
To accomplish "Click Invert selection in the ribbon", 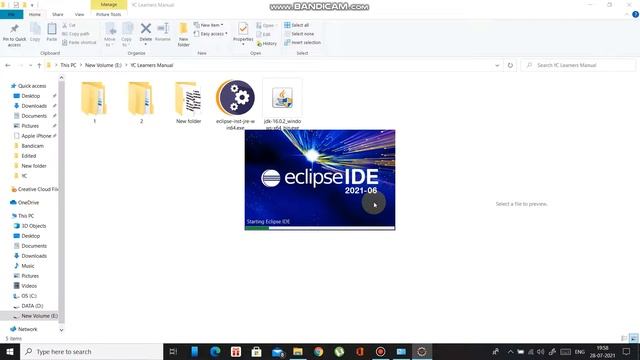I will click(x=302, y=42).
